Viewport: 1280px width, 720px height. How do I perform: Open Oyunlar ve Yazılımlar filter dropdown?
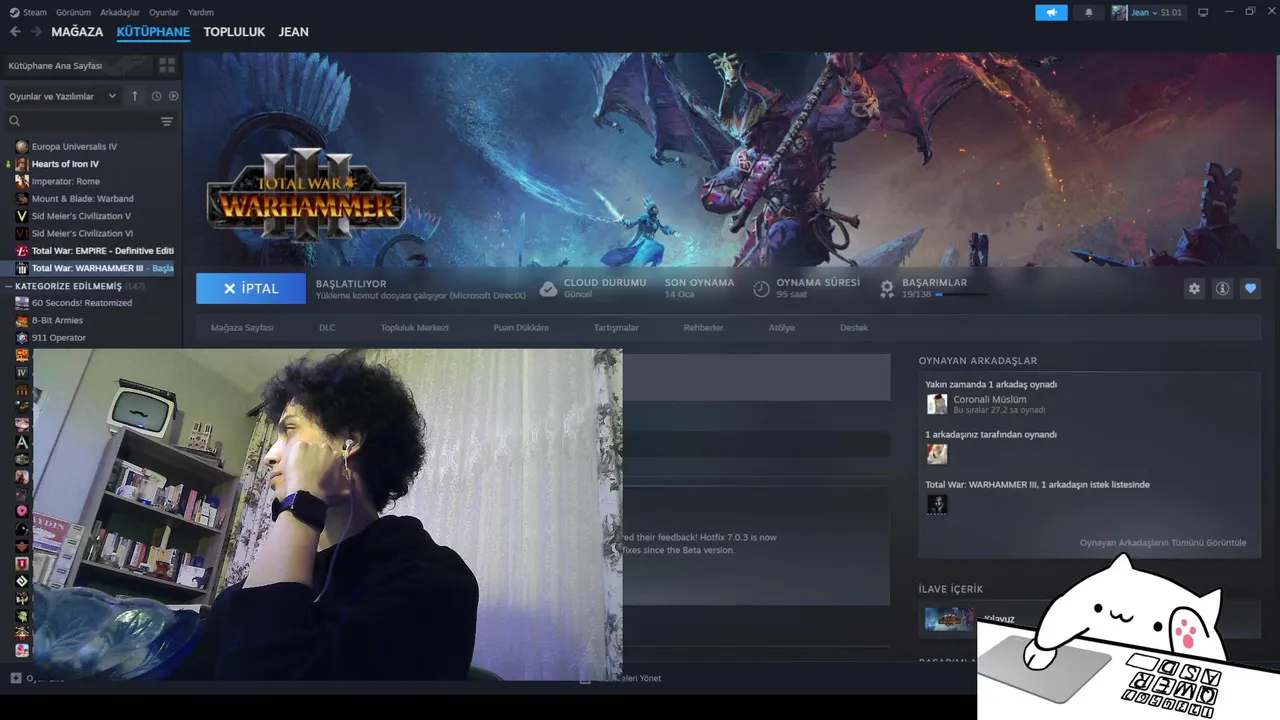[63, 96]
